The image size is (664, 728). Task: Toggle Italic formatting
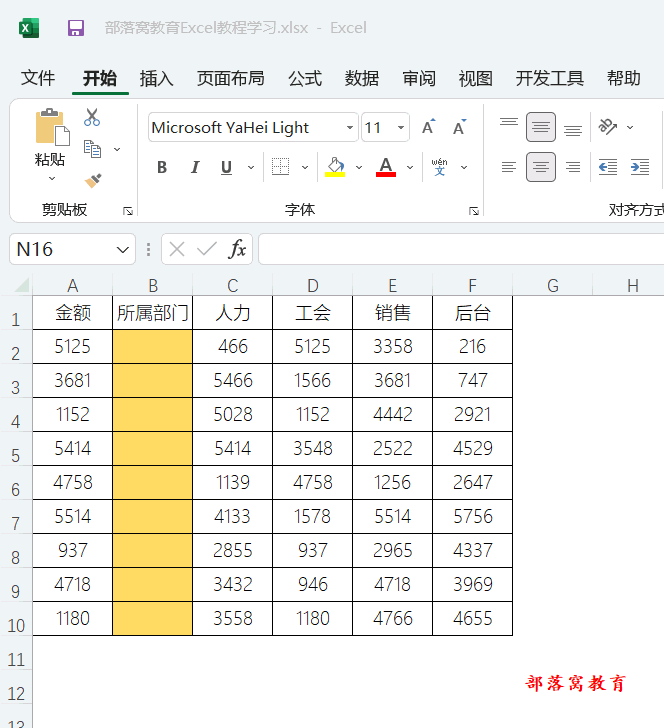point(195,167)
